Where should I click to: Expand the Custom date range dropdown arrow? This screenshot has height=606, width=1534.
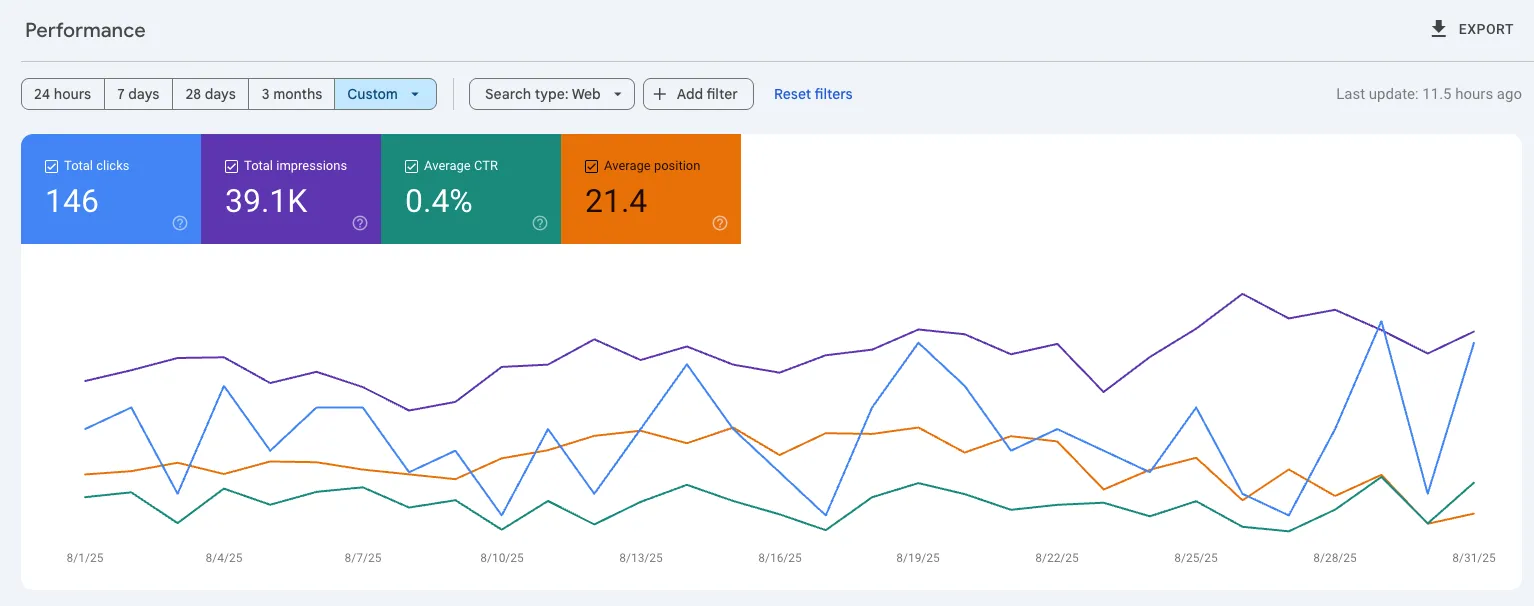[415, 94]
